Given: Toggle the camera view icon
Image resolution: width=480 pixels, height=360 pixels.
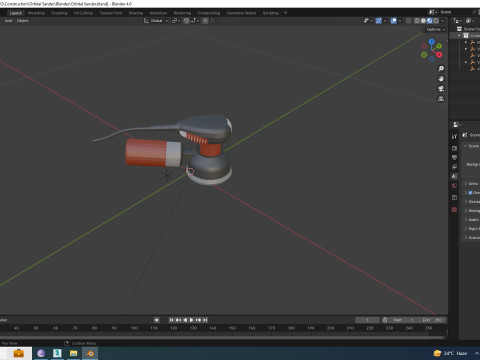Looking at the screenshot, I should click(x=441, y=89).
